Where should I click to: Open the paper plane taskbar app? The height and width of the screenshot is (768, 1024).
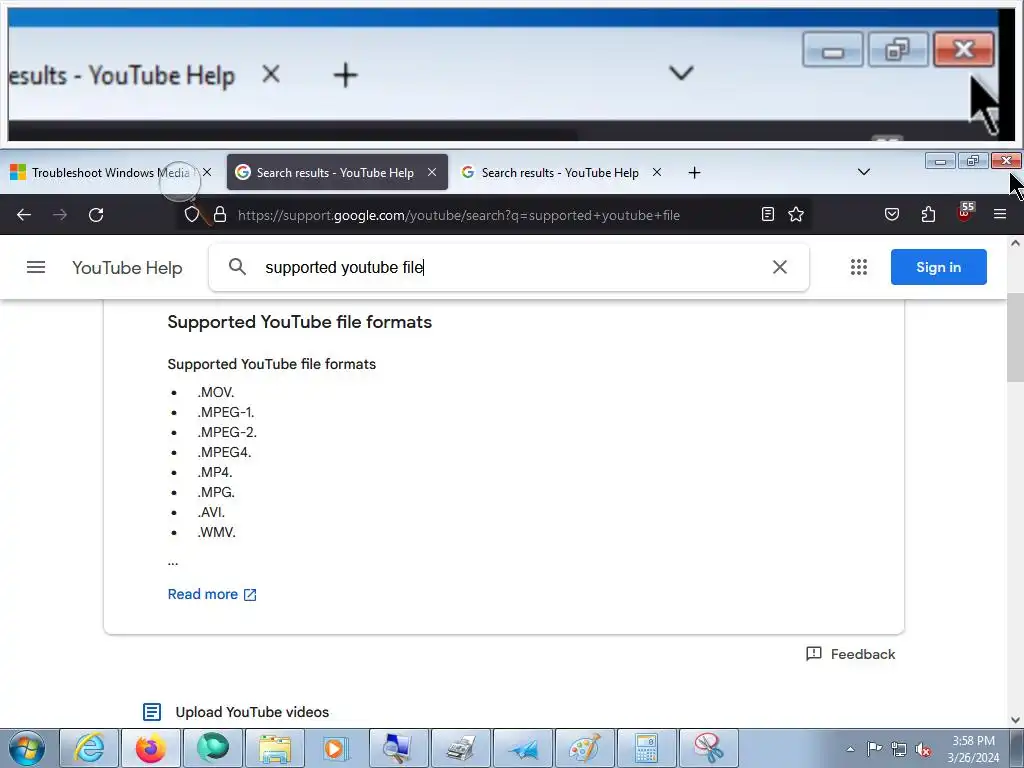tap(523, 748)
